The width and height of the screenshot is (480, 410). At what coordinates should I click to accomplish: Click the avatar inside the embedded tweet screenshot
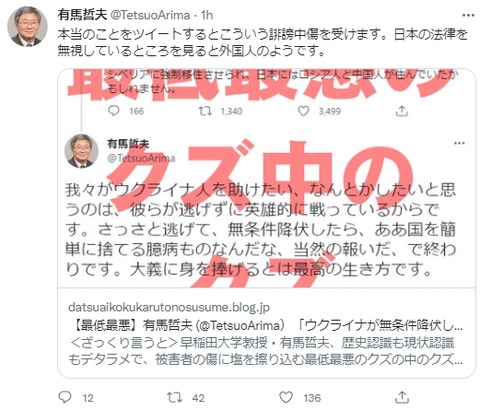tap(81, 151)
